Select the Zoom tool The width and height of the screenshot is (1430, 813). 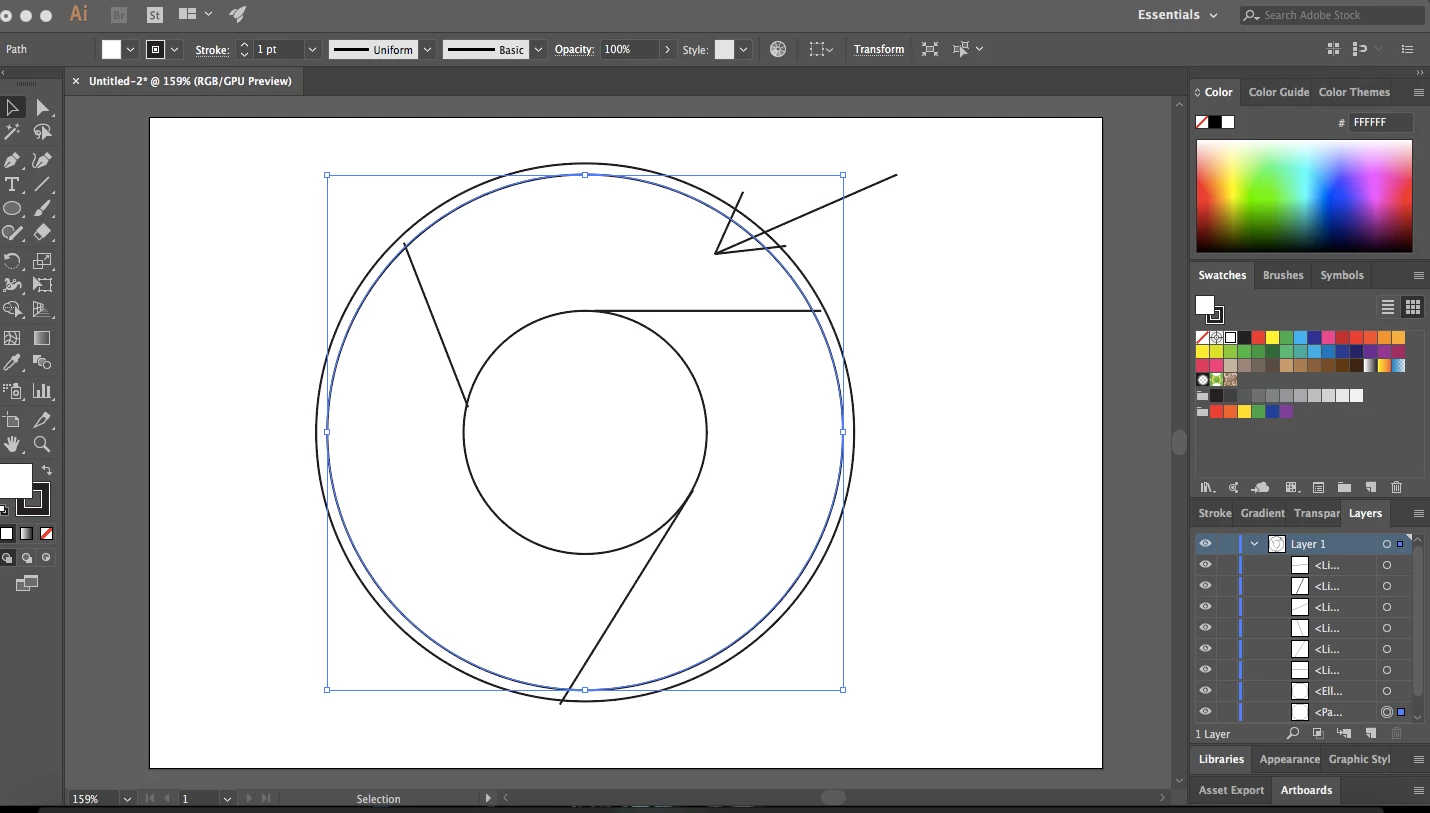click(x=43, y=444)
